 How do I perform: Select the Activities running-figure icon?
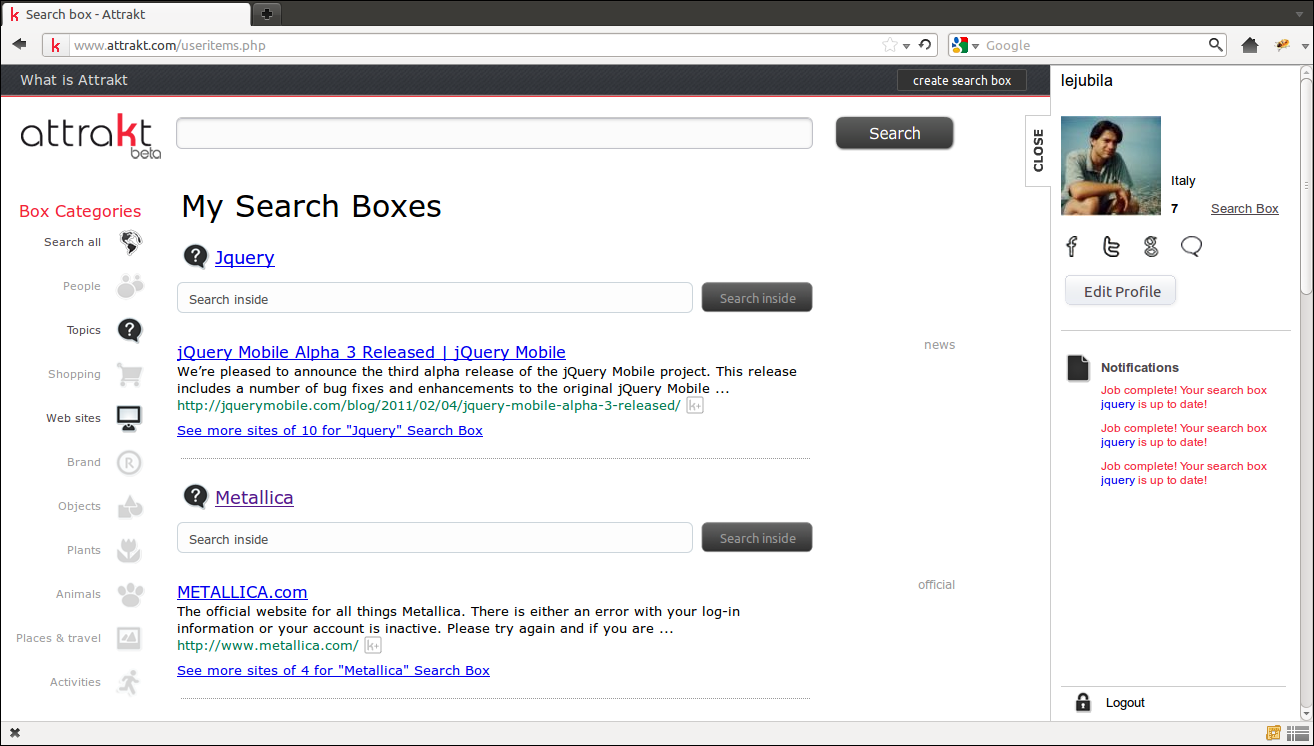(129, 682)
